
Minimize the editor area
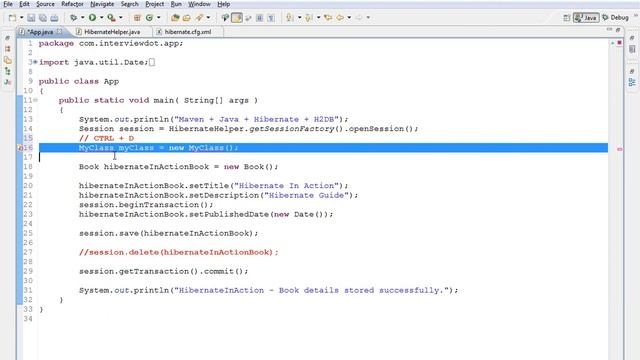pos(609,29)
